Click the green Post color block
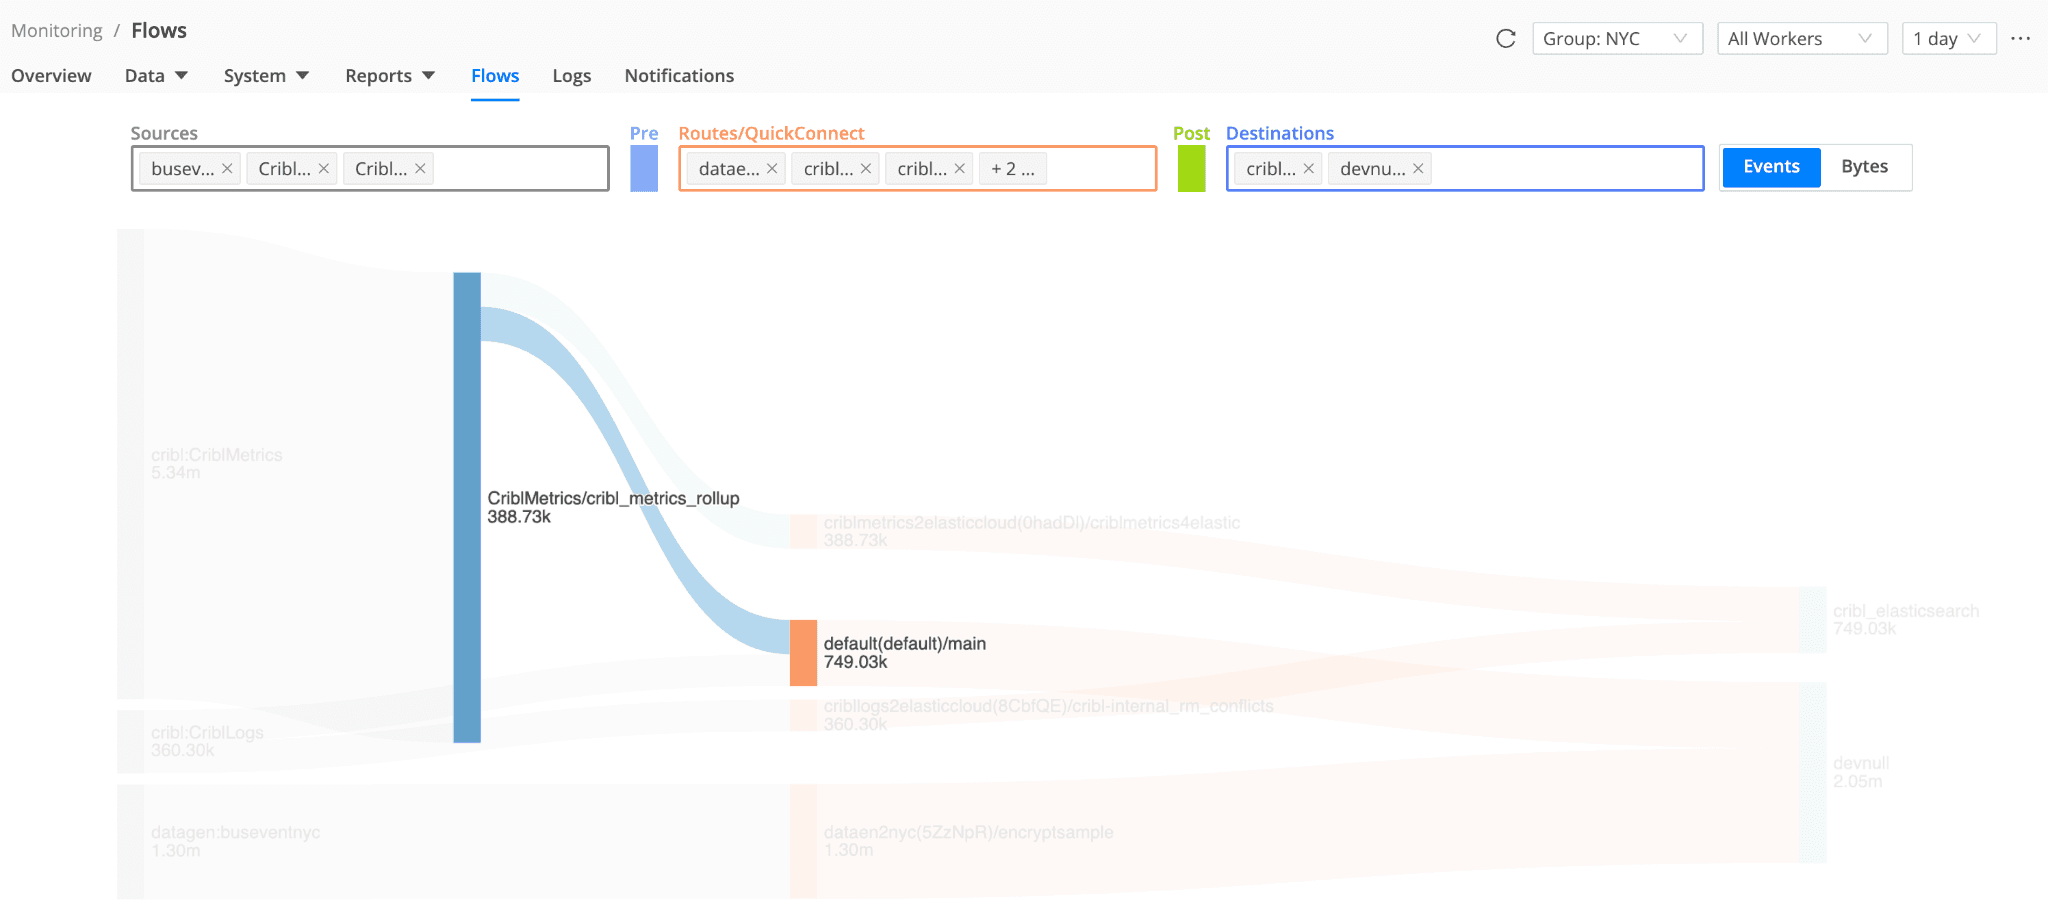 1191,168
